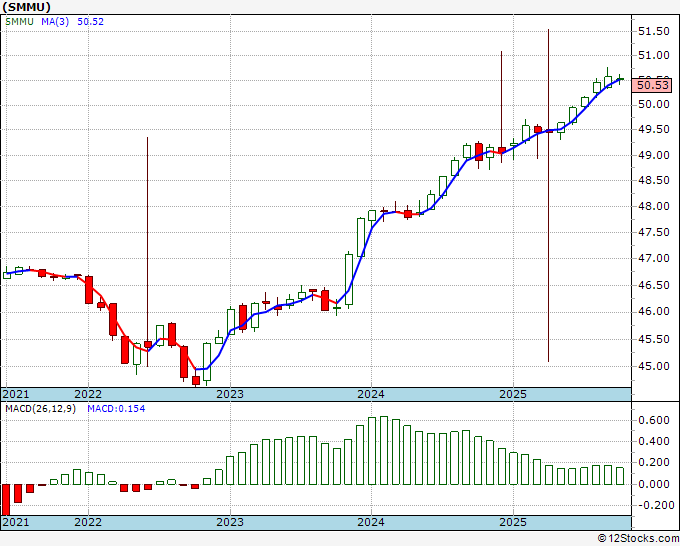Click the 51.50 price axis label
The width and height of the screenshot is (680, 546).
pos(654,32)
